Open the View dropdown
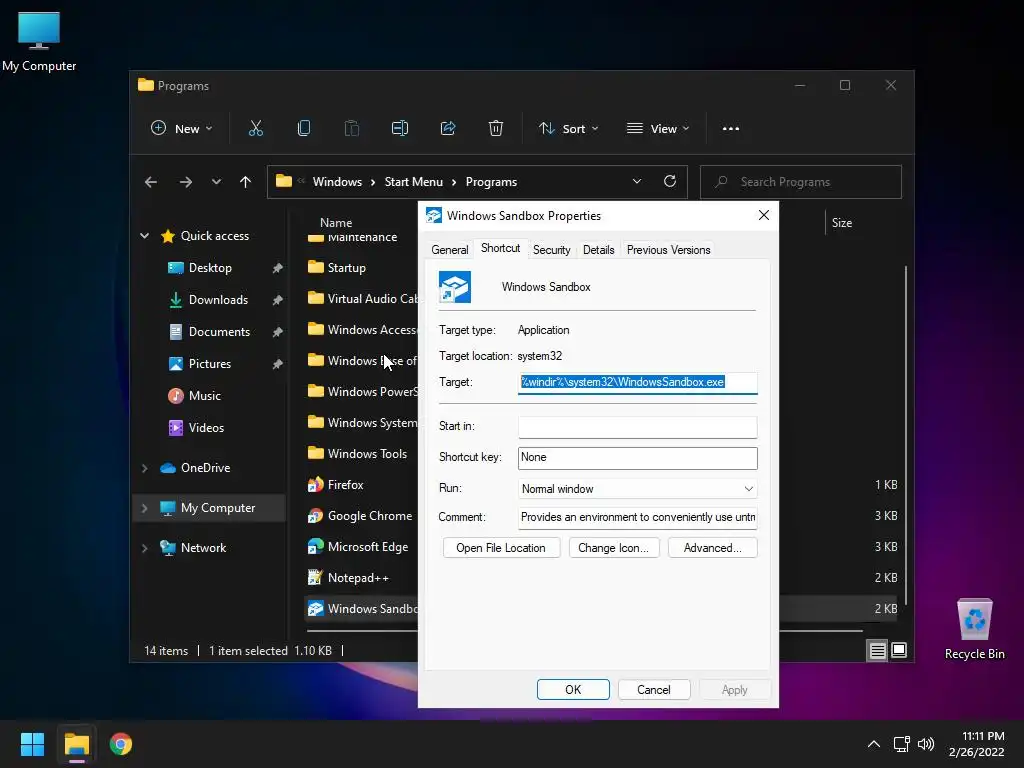This screenshot has height=768, width=1024. [658, 129]
